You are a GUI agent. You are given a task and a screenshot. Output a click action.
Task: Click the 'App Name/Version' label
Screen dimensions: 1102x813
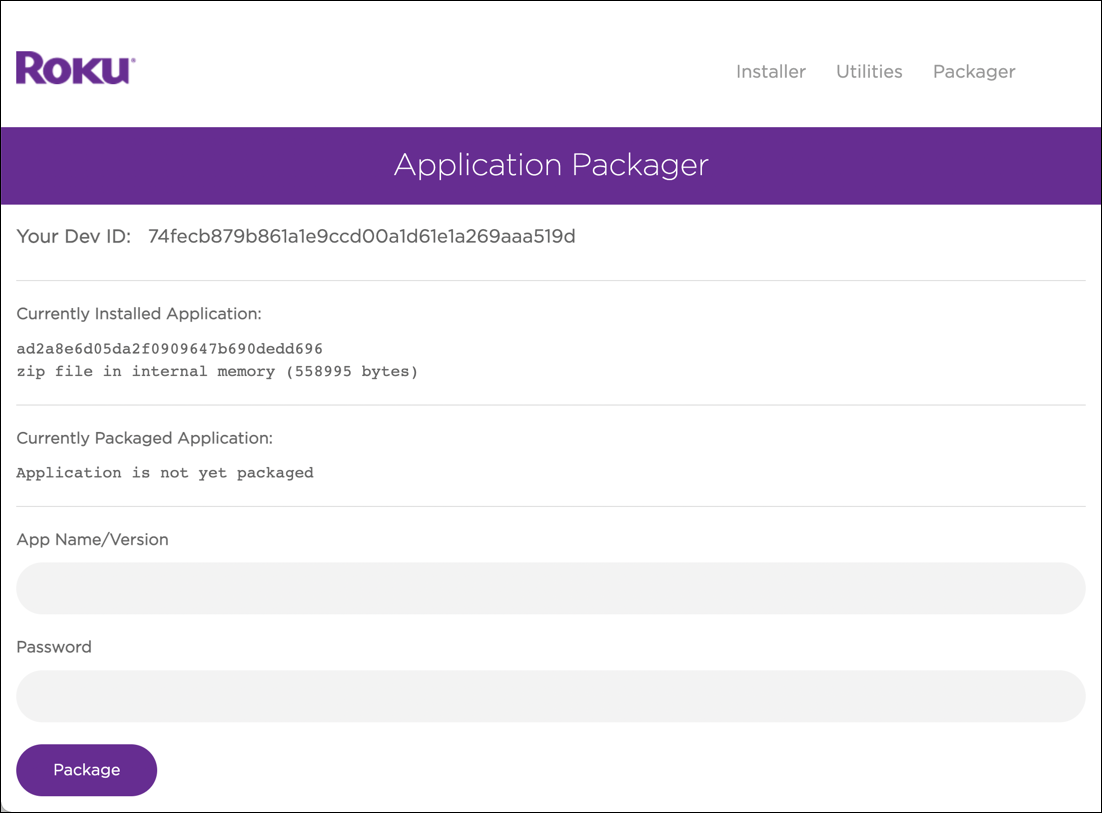(93, 540)
